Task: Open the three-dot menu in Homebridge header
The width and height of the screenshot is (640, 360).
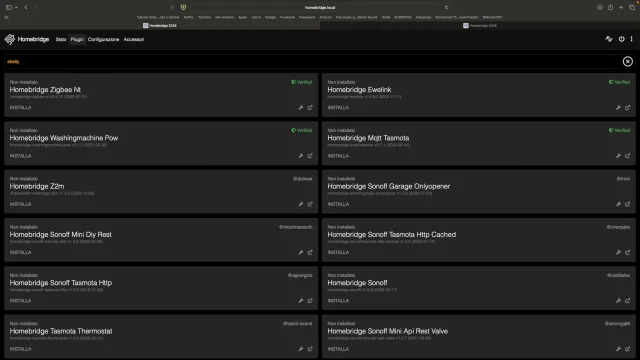Action: 631,39
